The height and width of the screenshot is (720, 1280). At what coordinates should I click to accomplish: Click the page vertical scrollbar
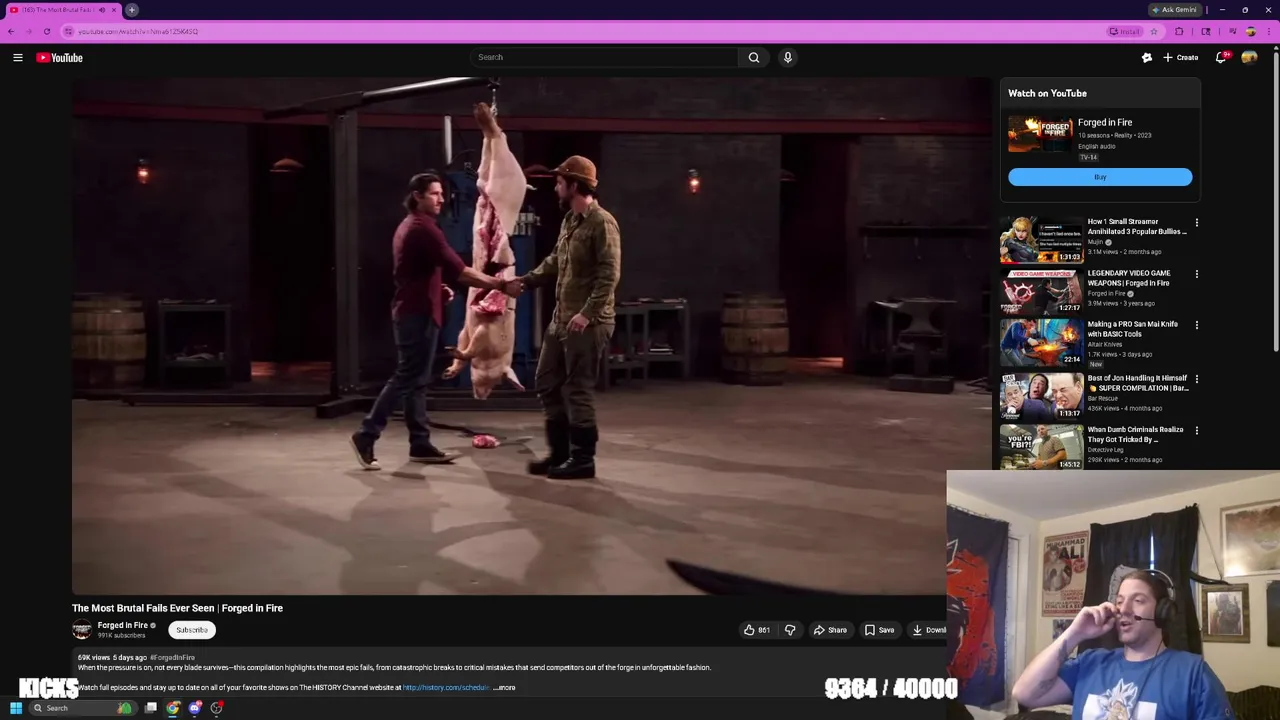click(x=1276, y=200)
